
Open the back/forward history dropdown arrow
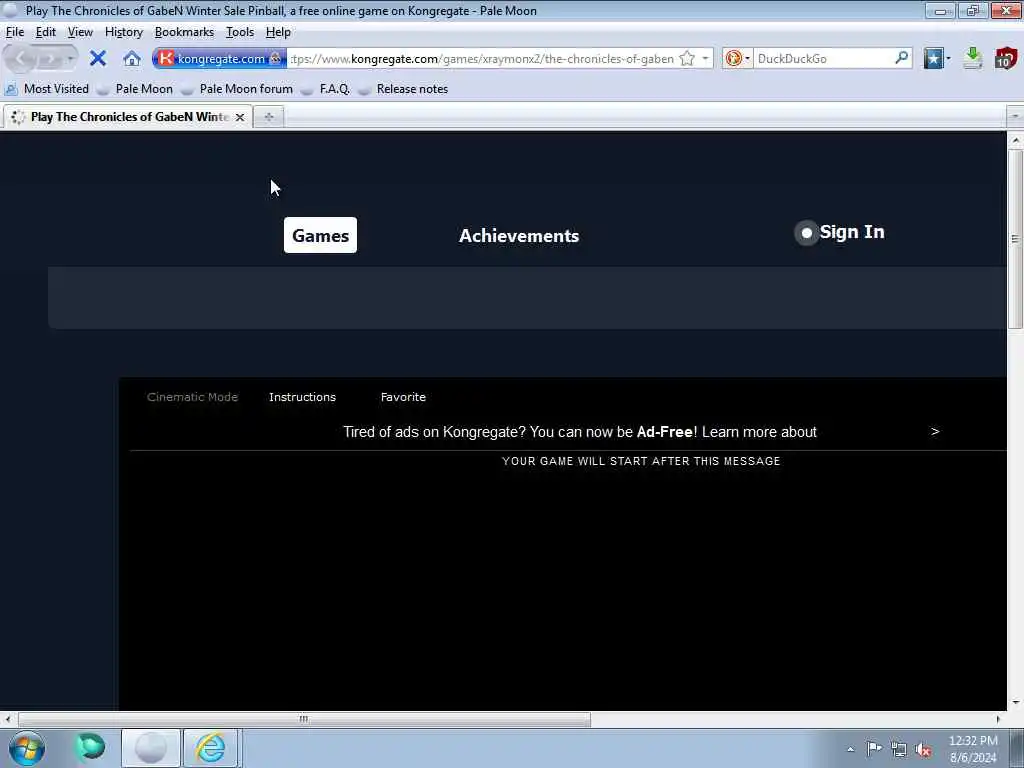tap(70, 59)
